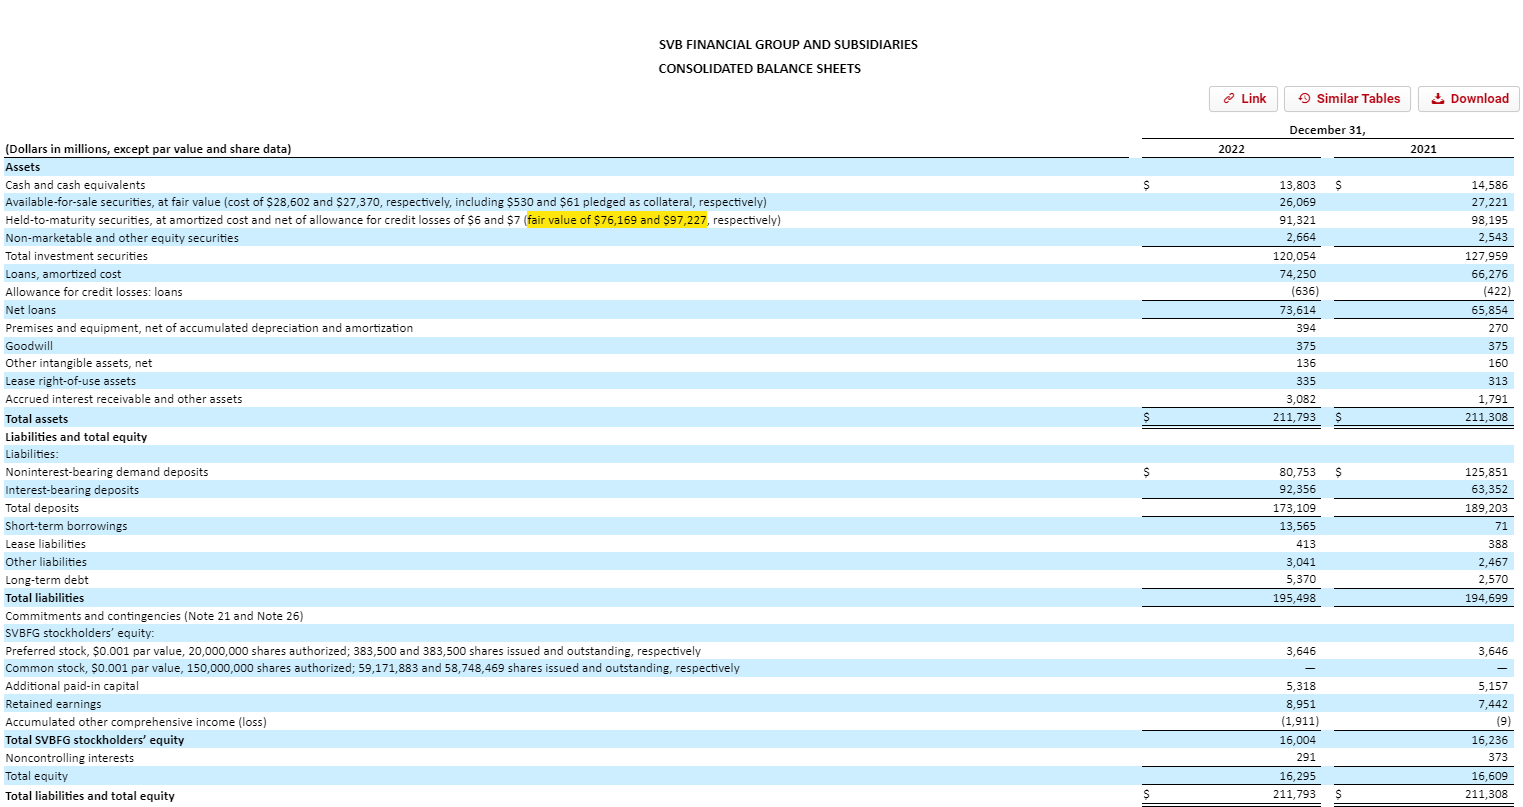
Task: Click 'Total investment securities' row label
Action: pyautogui.click(x=76, y=256)
